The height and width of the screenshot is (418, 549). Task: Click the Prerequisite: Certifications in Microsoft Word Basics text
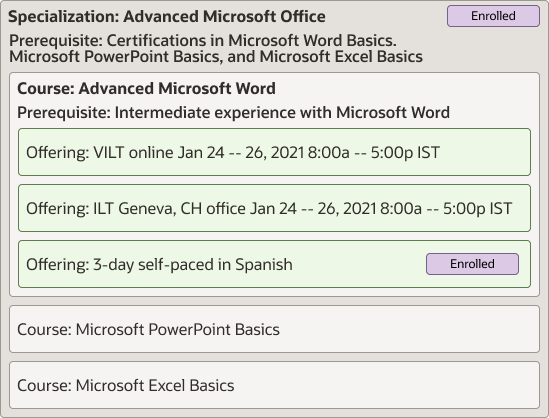(x=216, y=48)
